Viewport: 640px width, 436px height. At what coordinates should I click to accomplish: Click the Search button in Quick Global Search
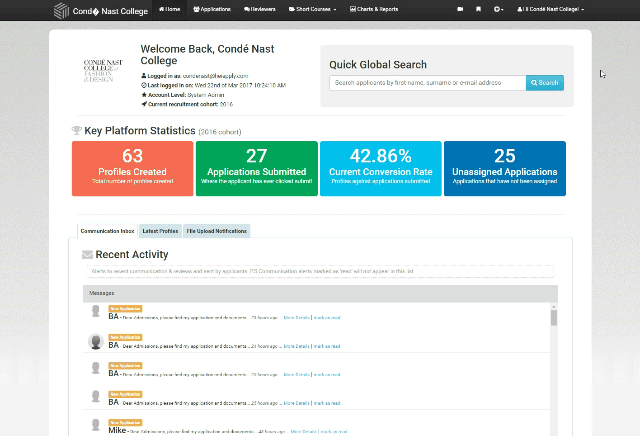click(545, 83)
